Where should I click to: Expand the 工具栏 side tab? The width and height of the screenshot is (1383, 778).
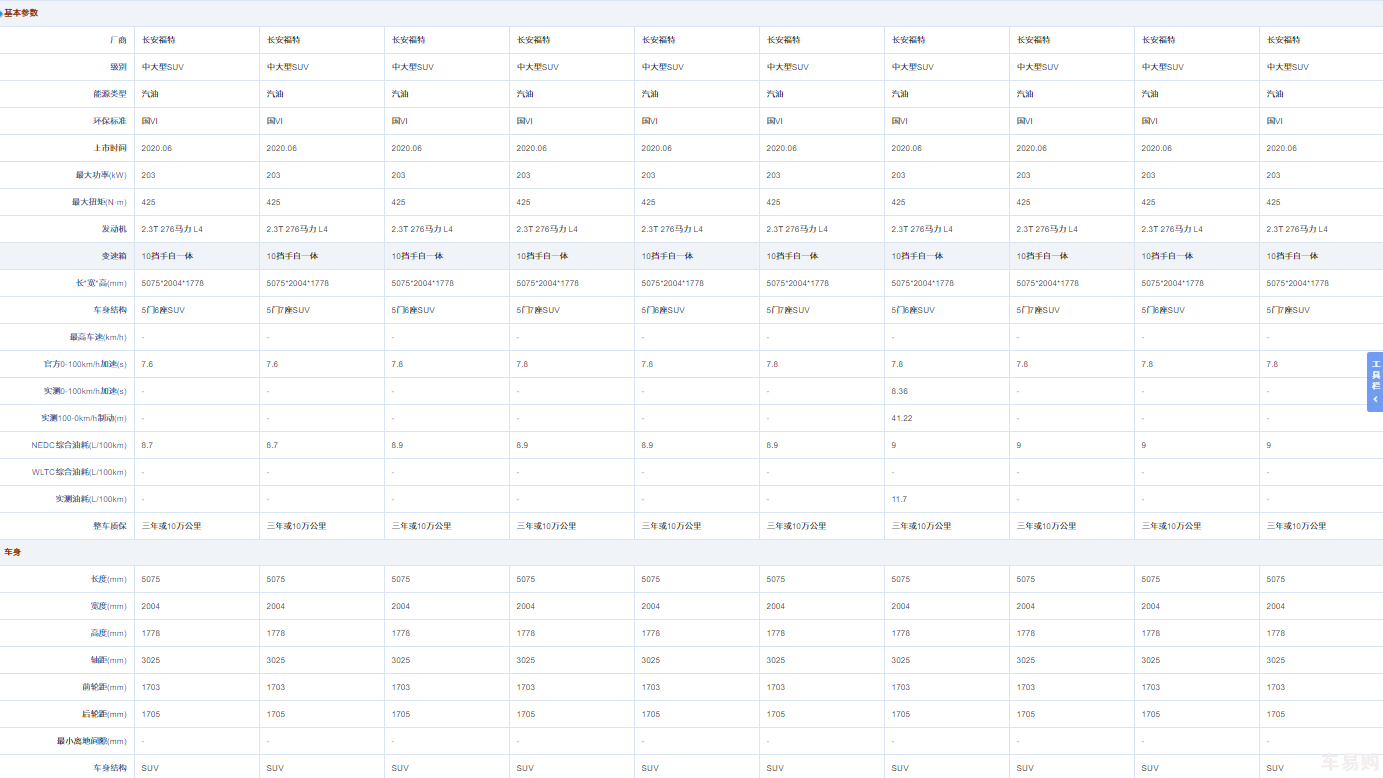pos(1375,381)
